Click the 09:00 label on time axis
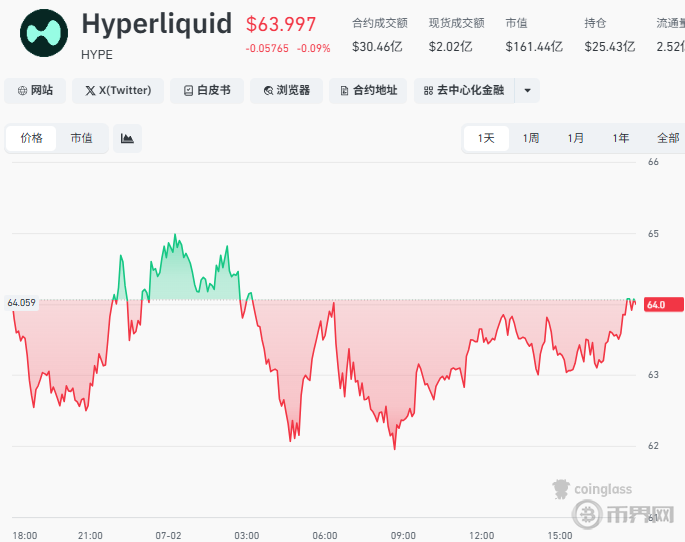This screenshot has height=542, width=685. click(403, 535)
